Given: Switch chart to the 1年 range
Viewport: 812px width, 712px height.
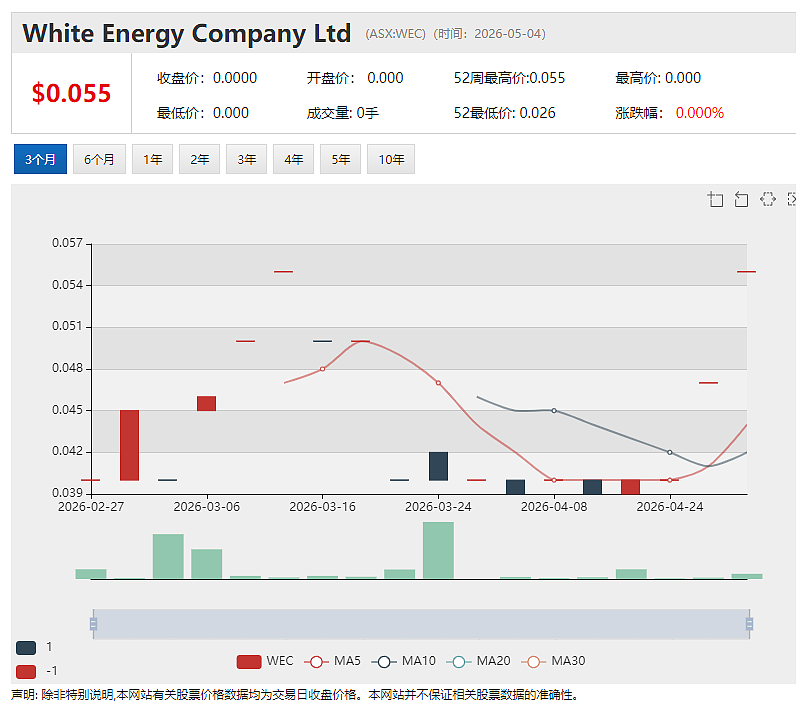Looking at the screenshot, I should [152, 159].
